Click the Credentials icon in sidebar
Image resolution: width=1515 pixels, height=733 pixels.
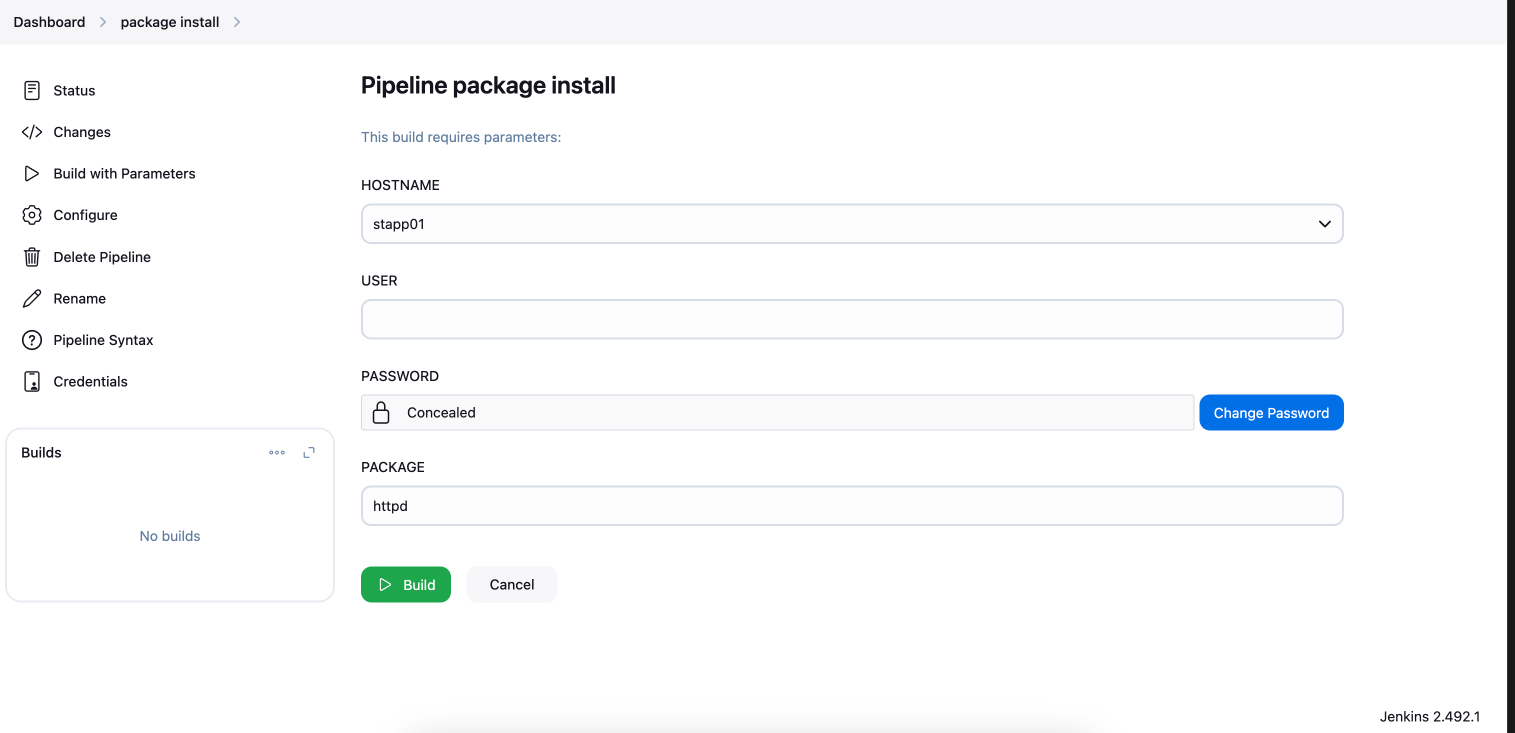(32, 381)
